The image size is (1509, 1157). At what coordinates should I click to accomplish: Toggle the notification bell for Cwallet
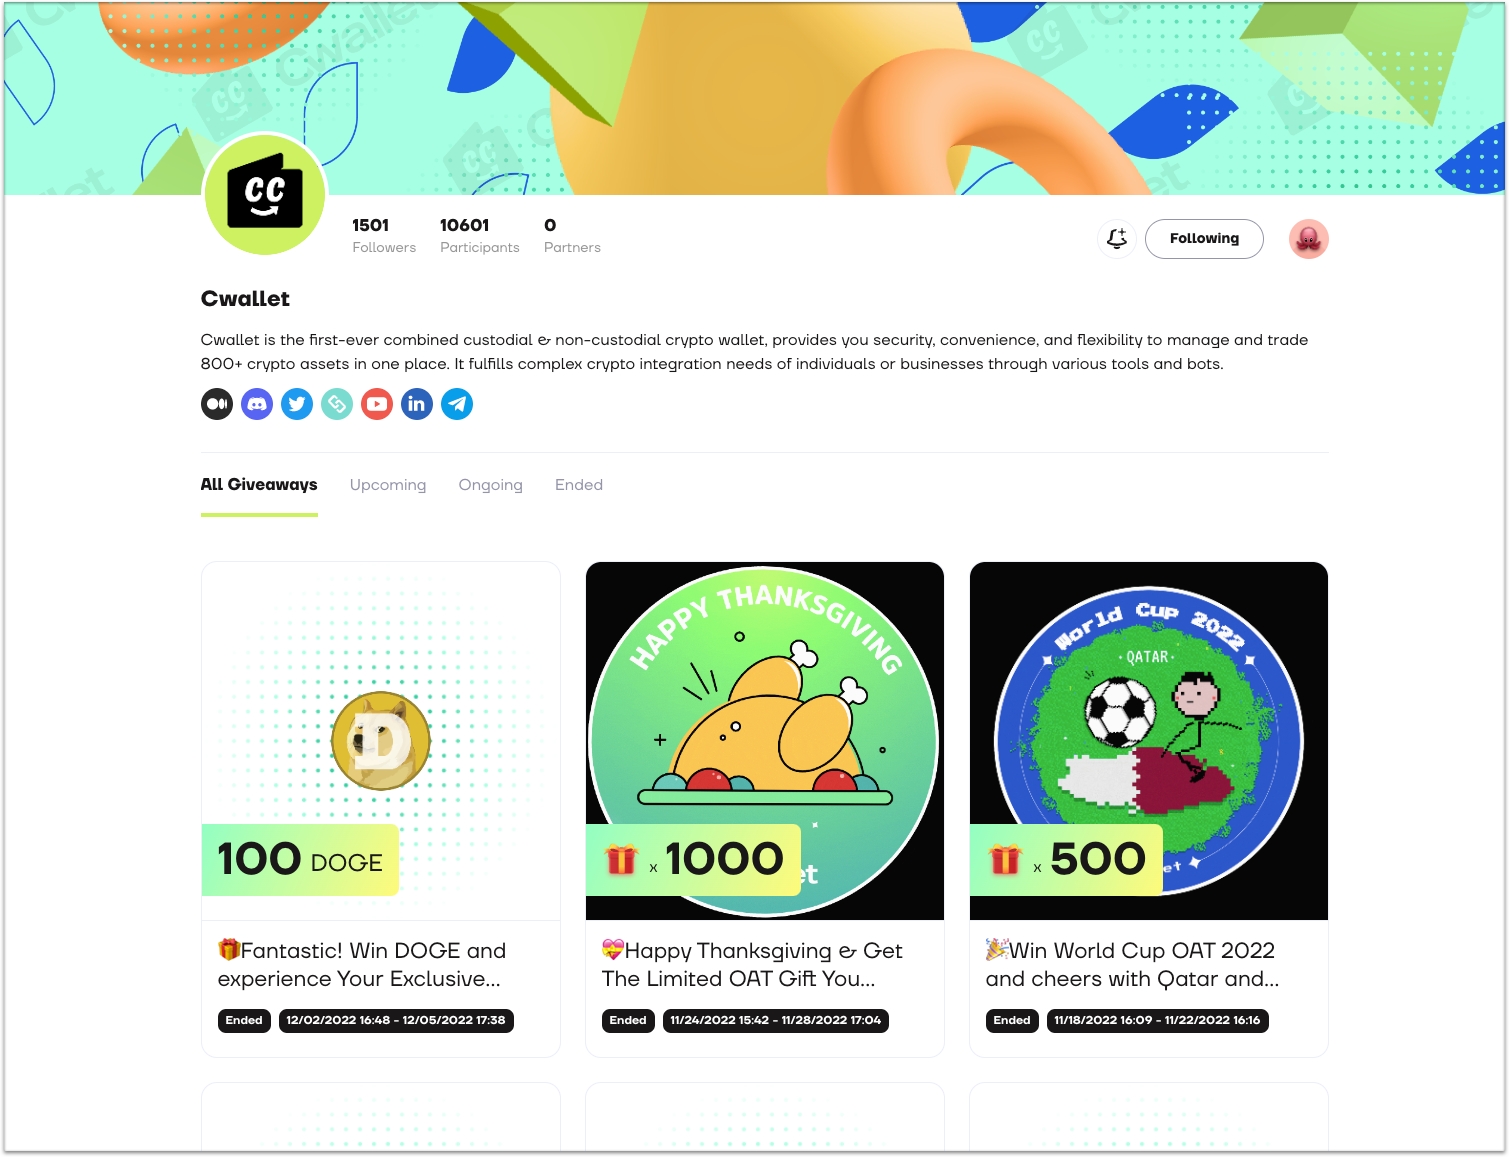pyautogui.click(x=1117, y=239)
